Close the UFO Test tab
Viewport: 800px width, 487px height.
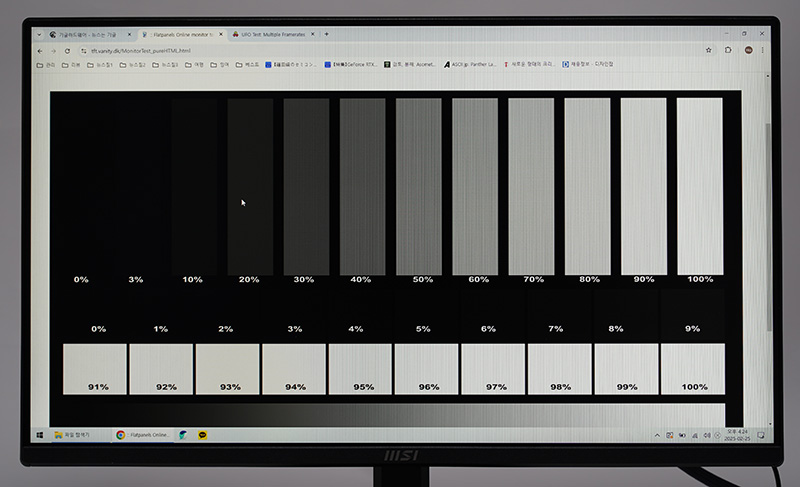click(313, 35)
